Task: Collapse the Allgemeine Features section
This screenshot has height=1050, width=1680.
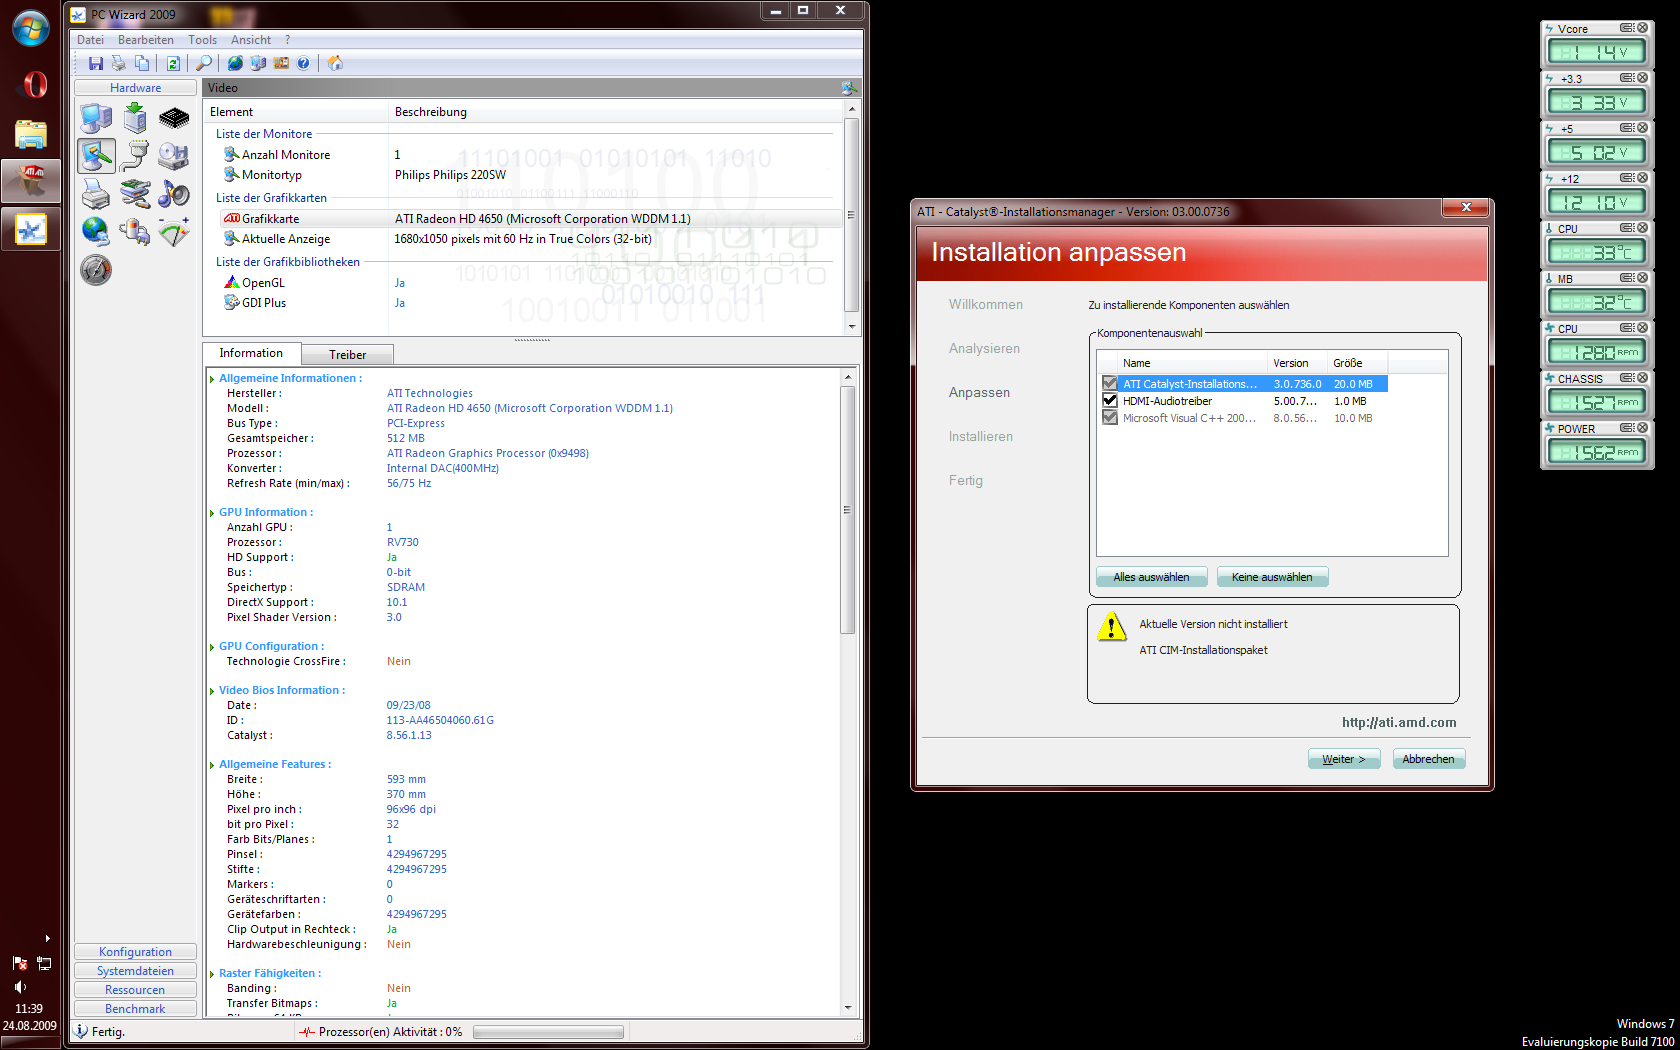Action: point(212,765)
